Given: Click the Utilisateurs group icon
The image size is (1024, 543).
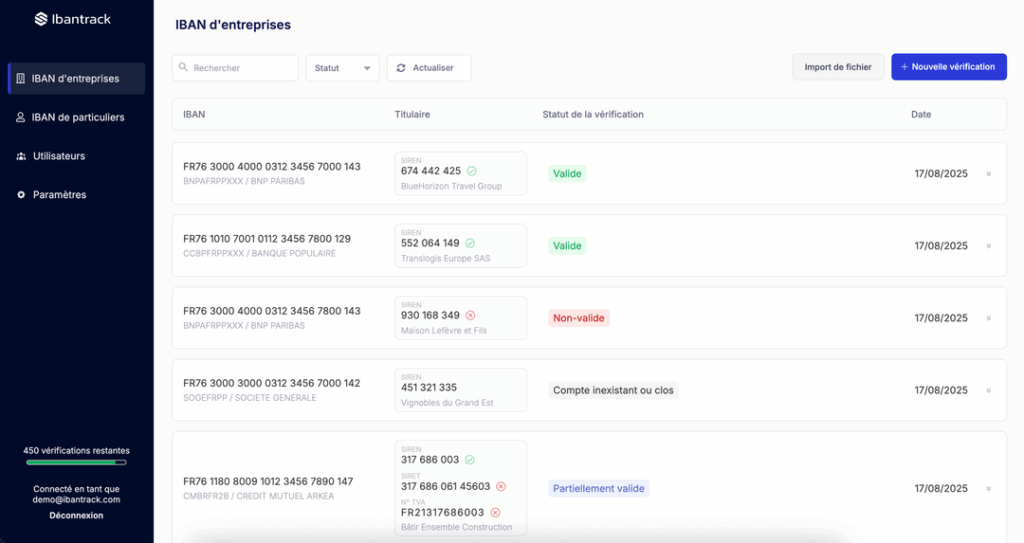Looking at the screenshot, I should (x=21, y=156).
